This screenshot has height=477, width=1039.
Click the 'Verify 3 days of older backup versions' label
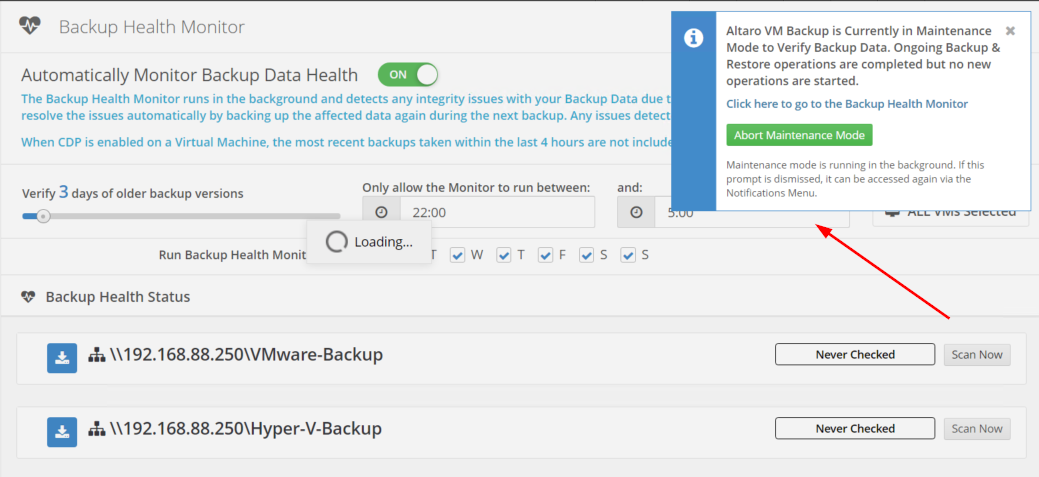tap(133, 193)
